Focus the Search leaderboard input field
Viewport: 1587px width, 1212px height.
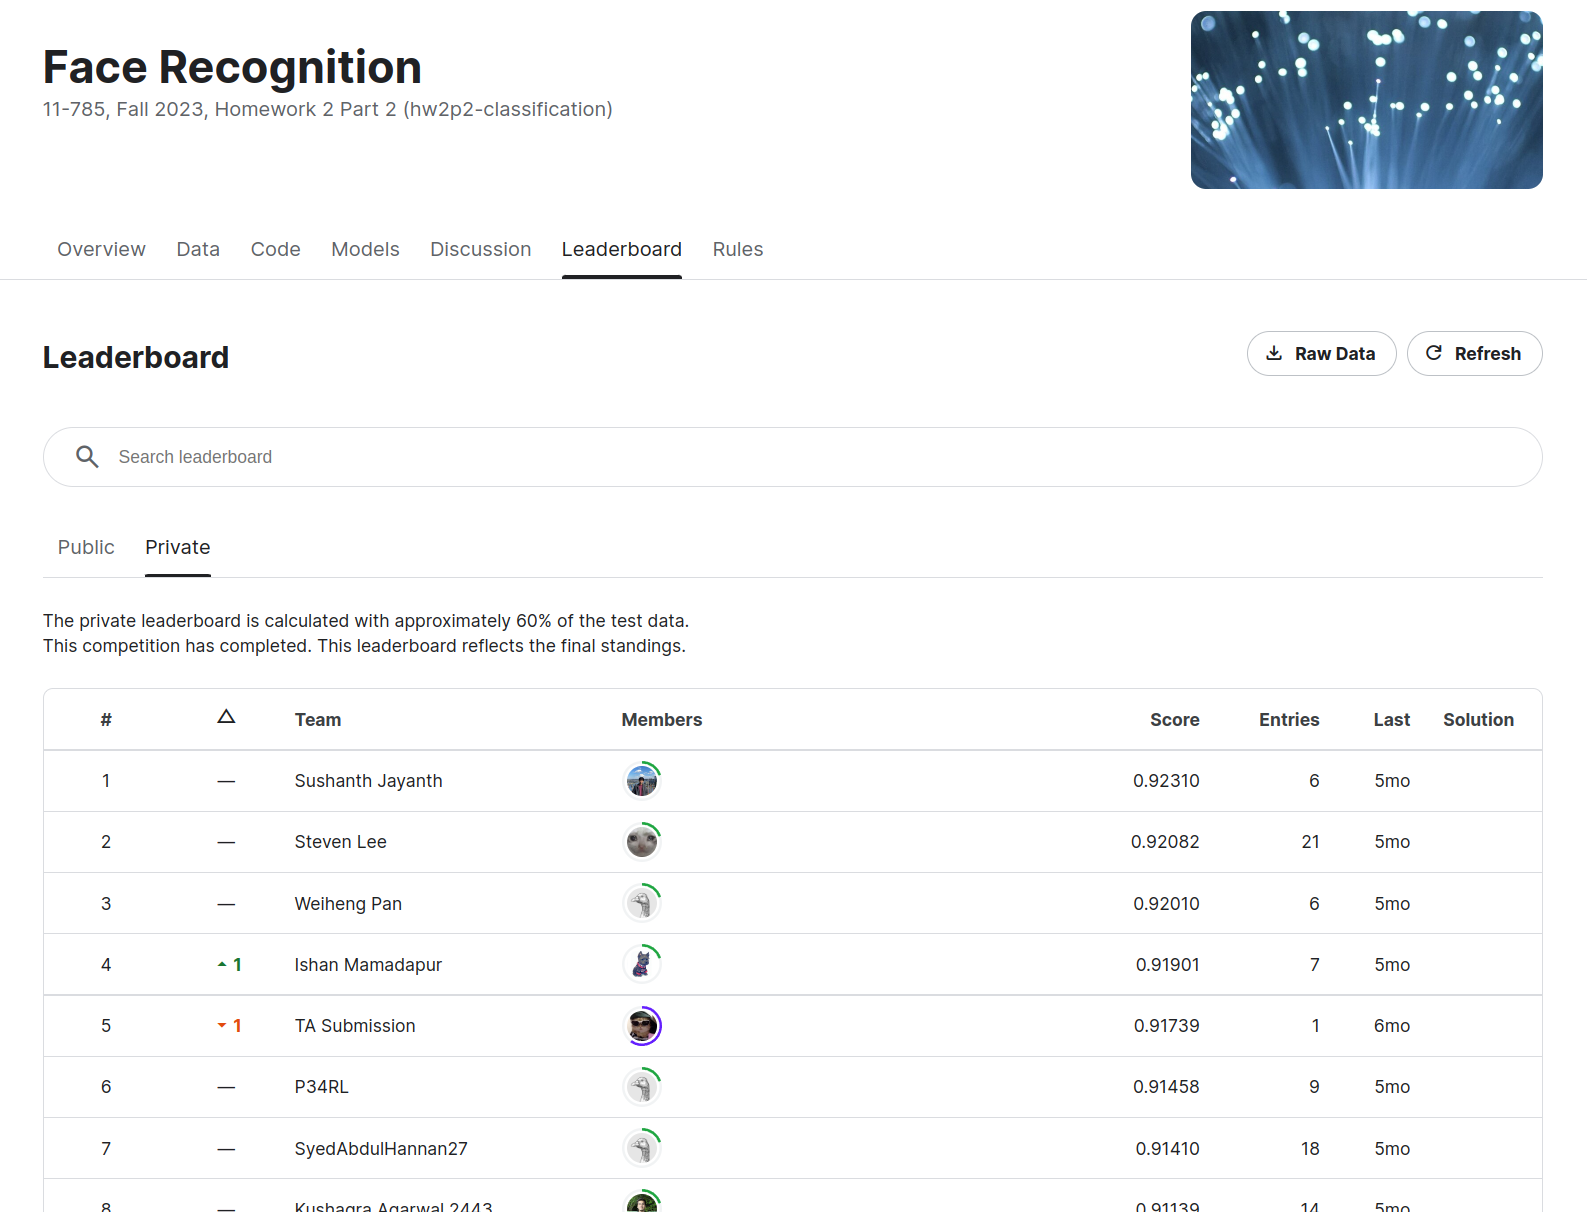pos(800,457)
